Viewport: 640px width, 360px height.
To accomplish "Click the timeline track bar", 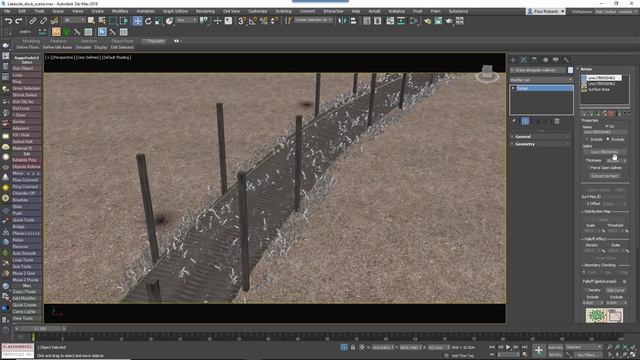I will coord(328,338).
